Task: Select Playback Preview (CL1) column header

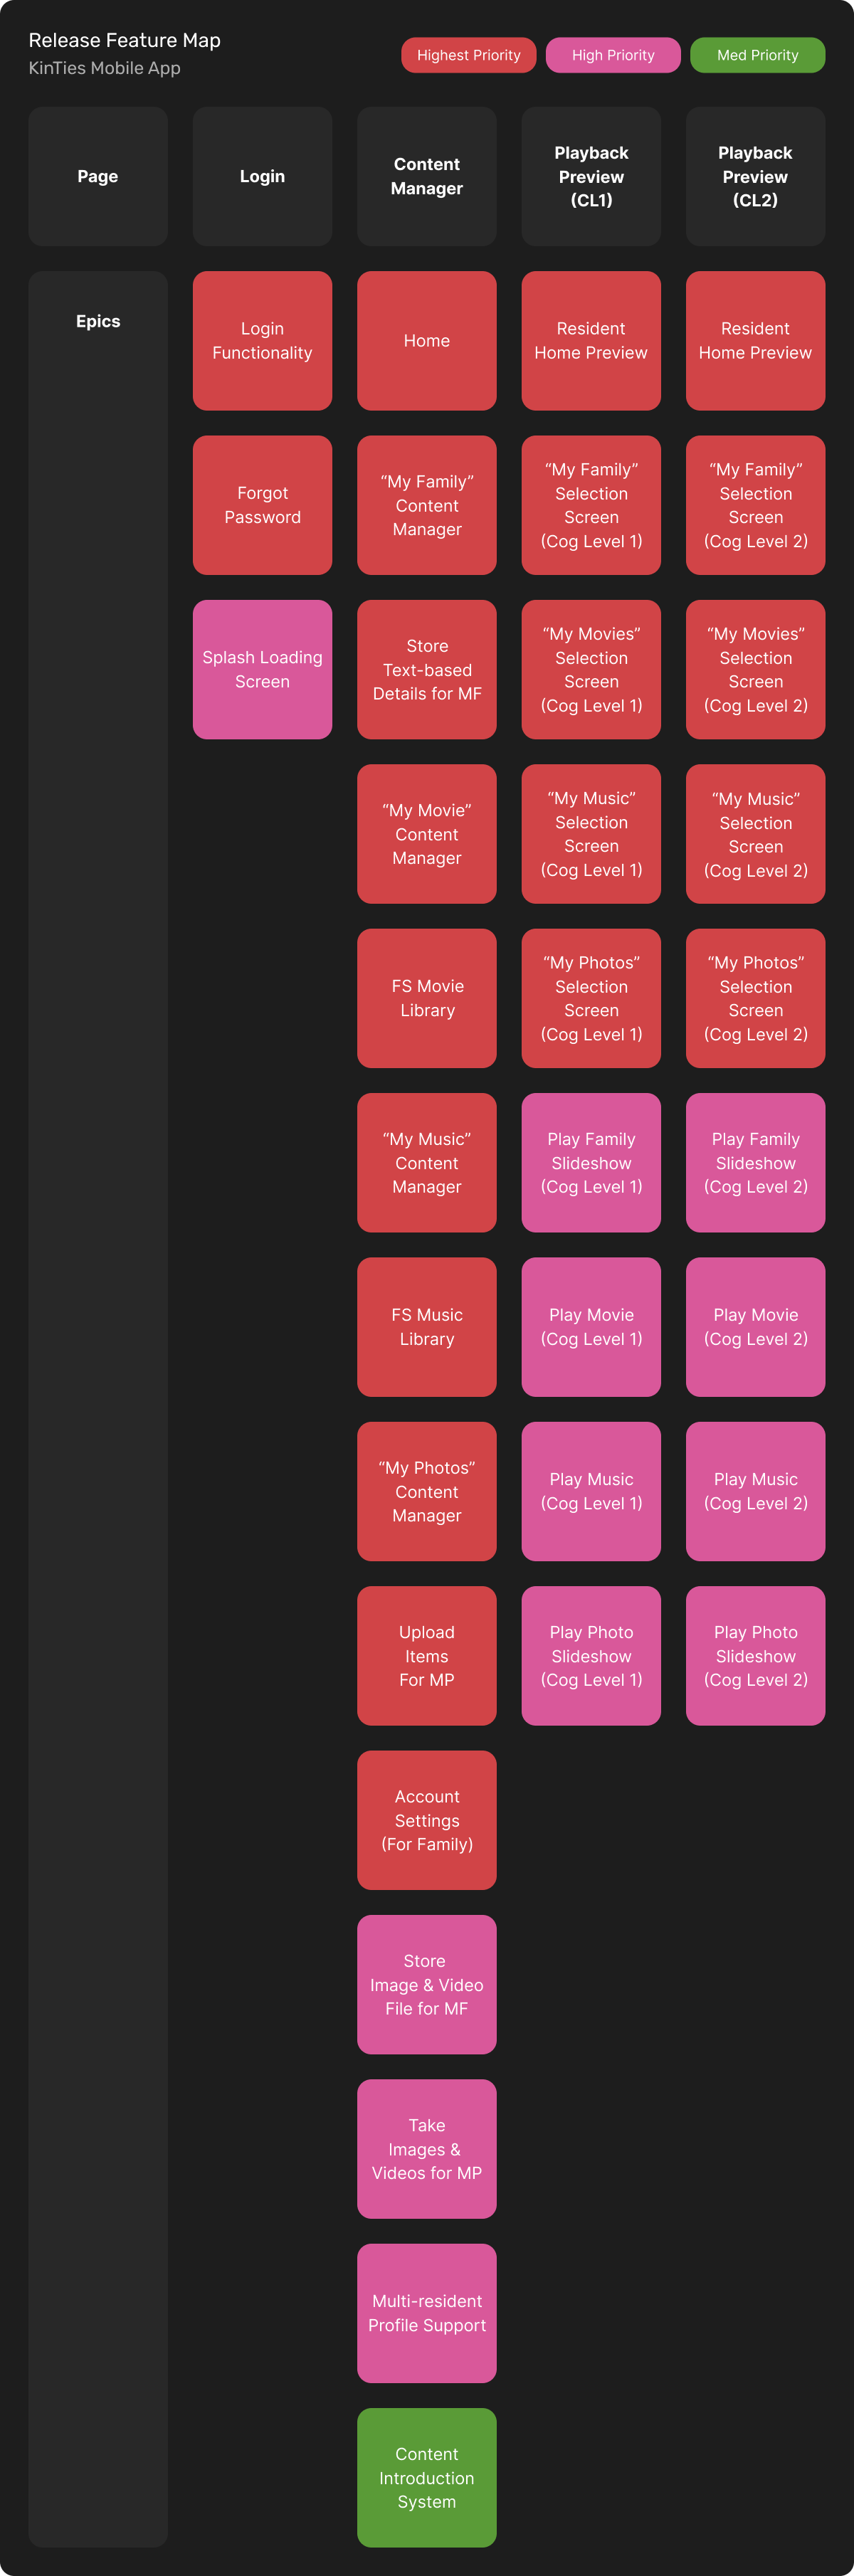Action: (x=591, y=176)
